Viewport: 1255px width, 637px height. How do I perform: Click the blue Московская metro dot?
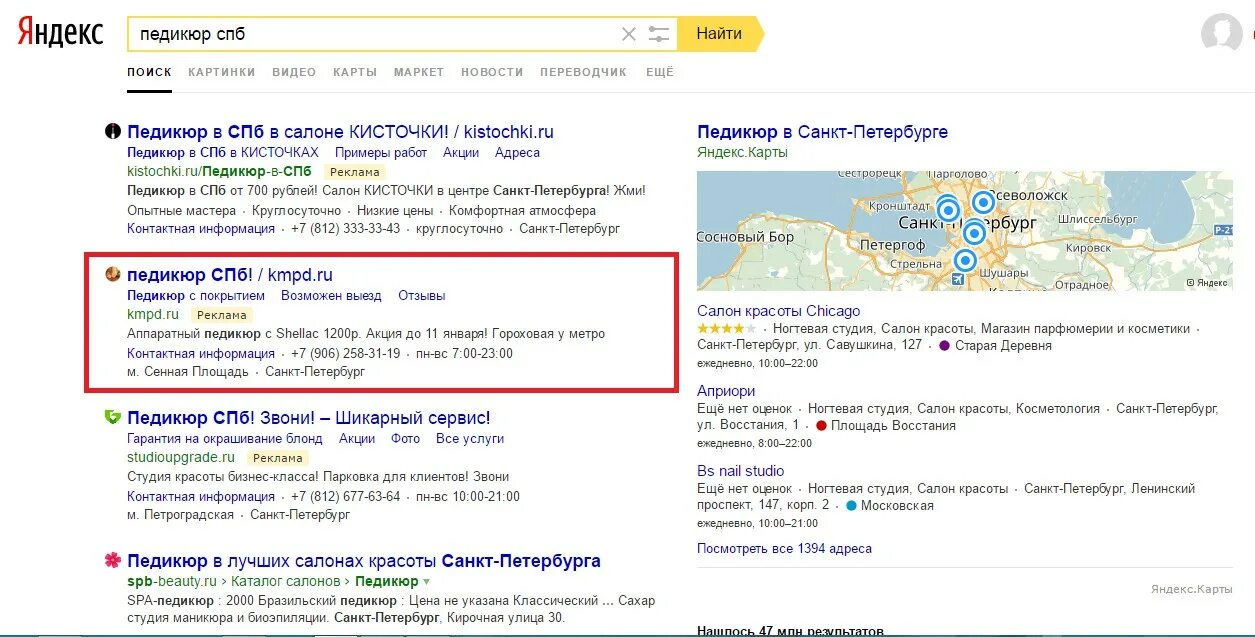click(851, 506)
